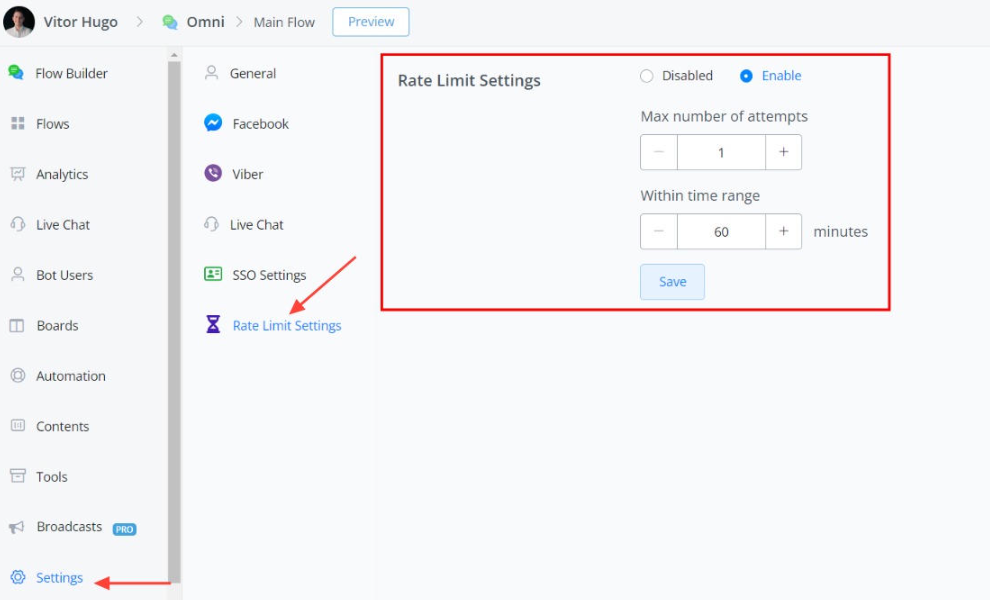
Task: Open Analytics via its chart icon
Action: [17, 174]
